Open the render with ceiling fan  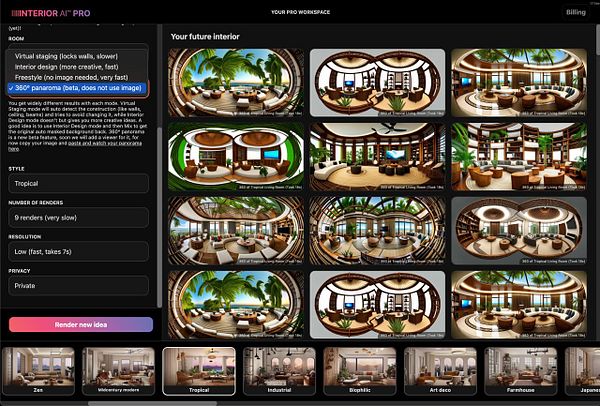377,157
